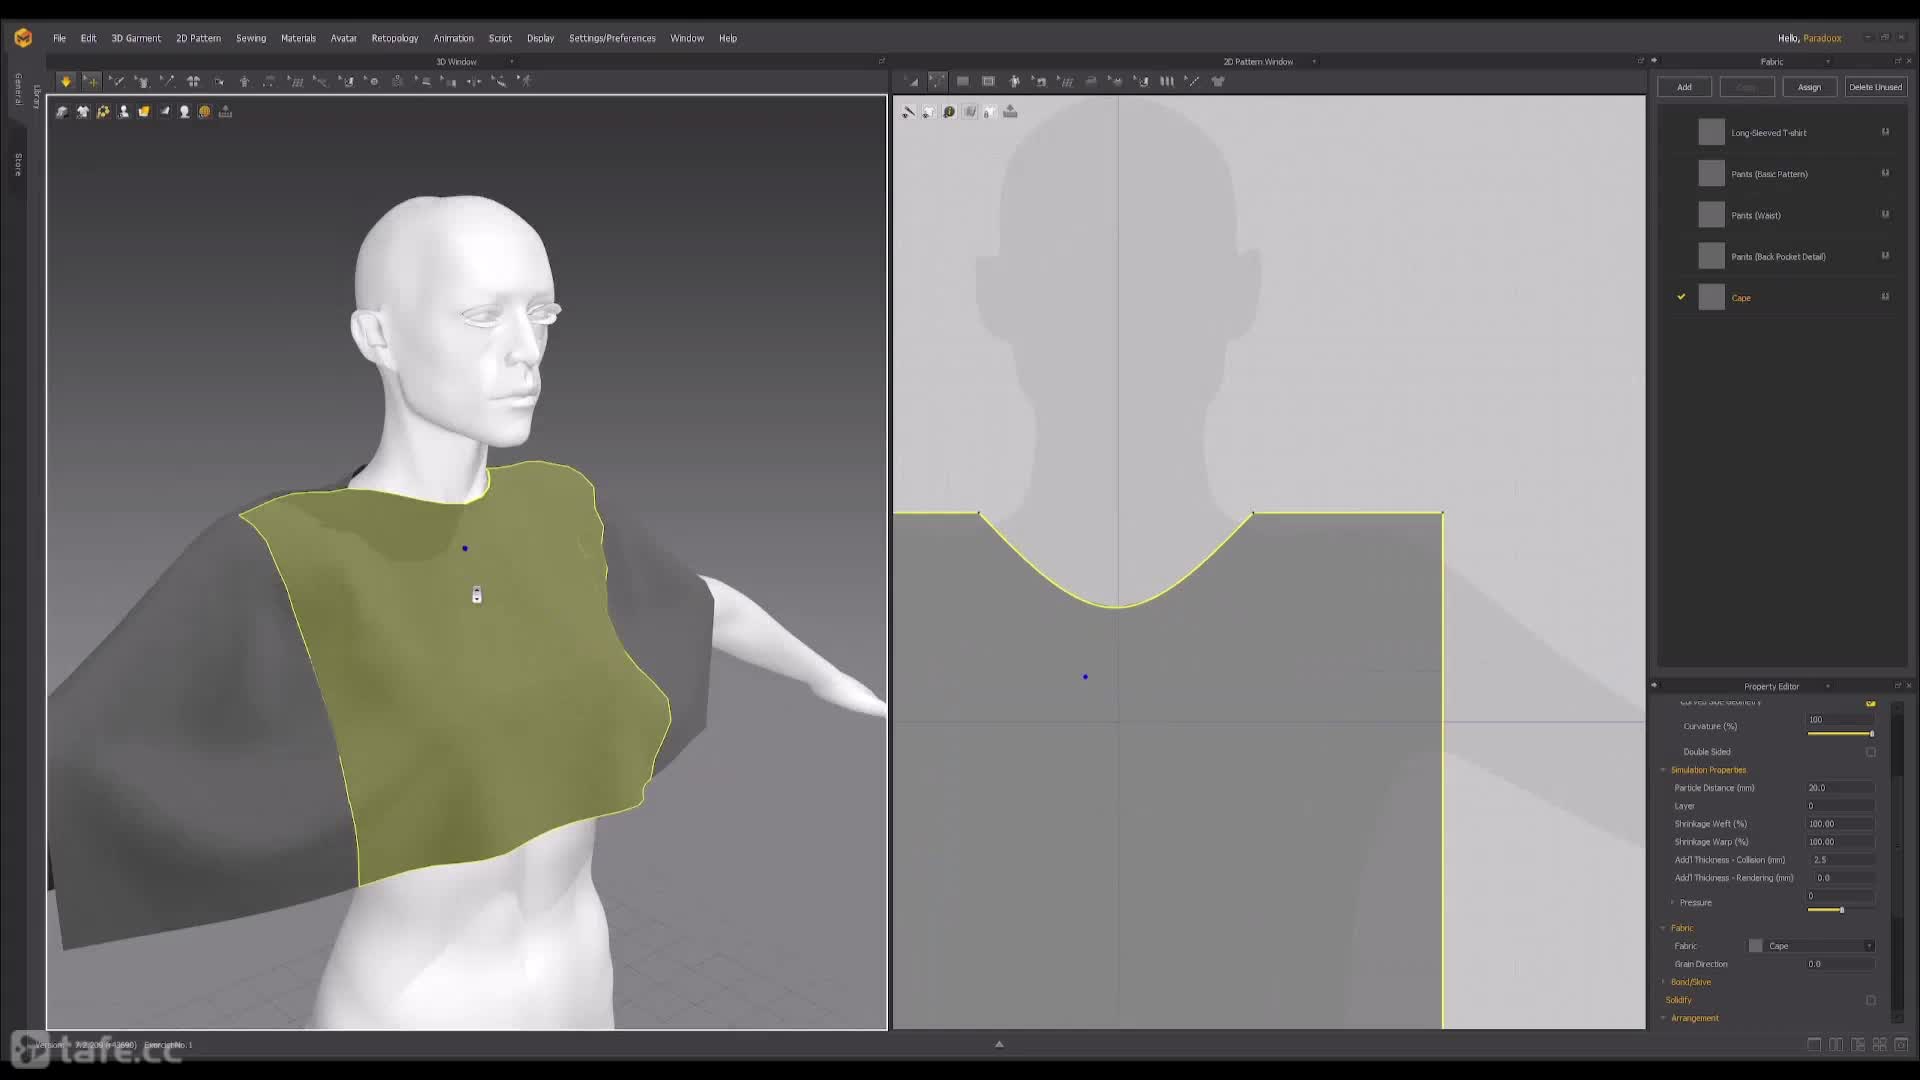
Task: Collapse the Fabric section in Property Editor
Action: 1664,928
